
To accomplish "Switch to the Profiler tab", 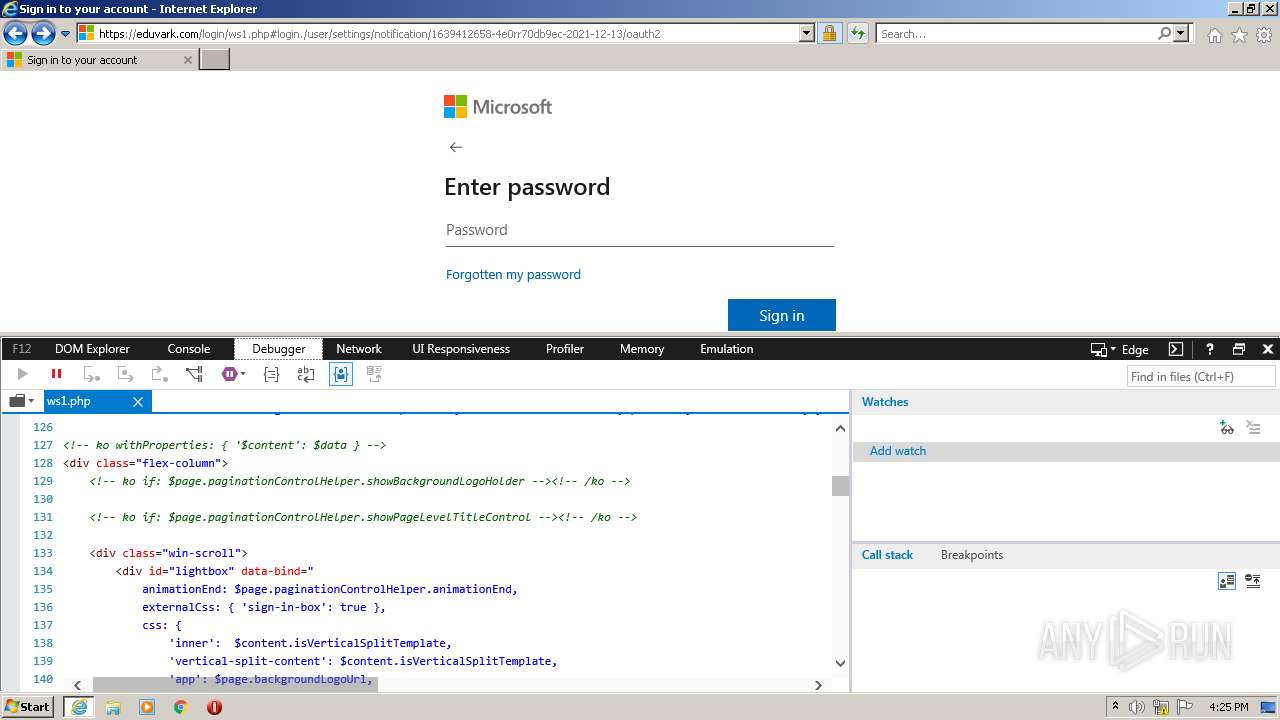I will point(565,349).
